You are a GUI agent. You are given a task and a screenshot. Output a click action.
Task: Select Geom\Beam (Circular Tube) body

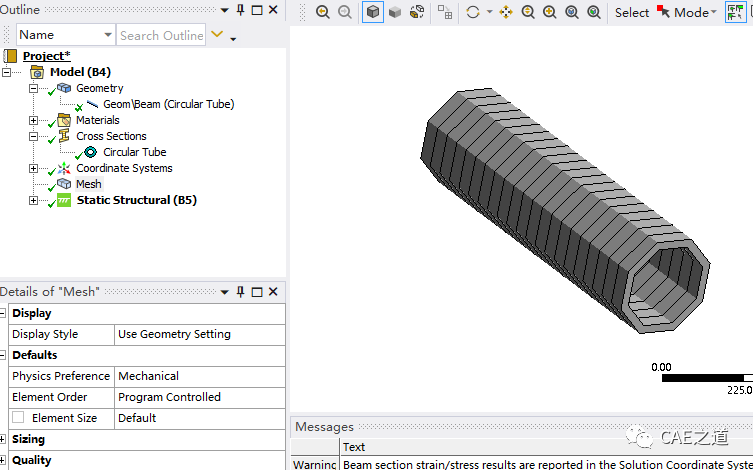(169, 104)
